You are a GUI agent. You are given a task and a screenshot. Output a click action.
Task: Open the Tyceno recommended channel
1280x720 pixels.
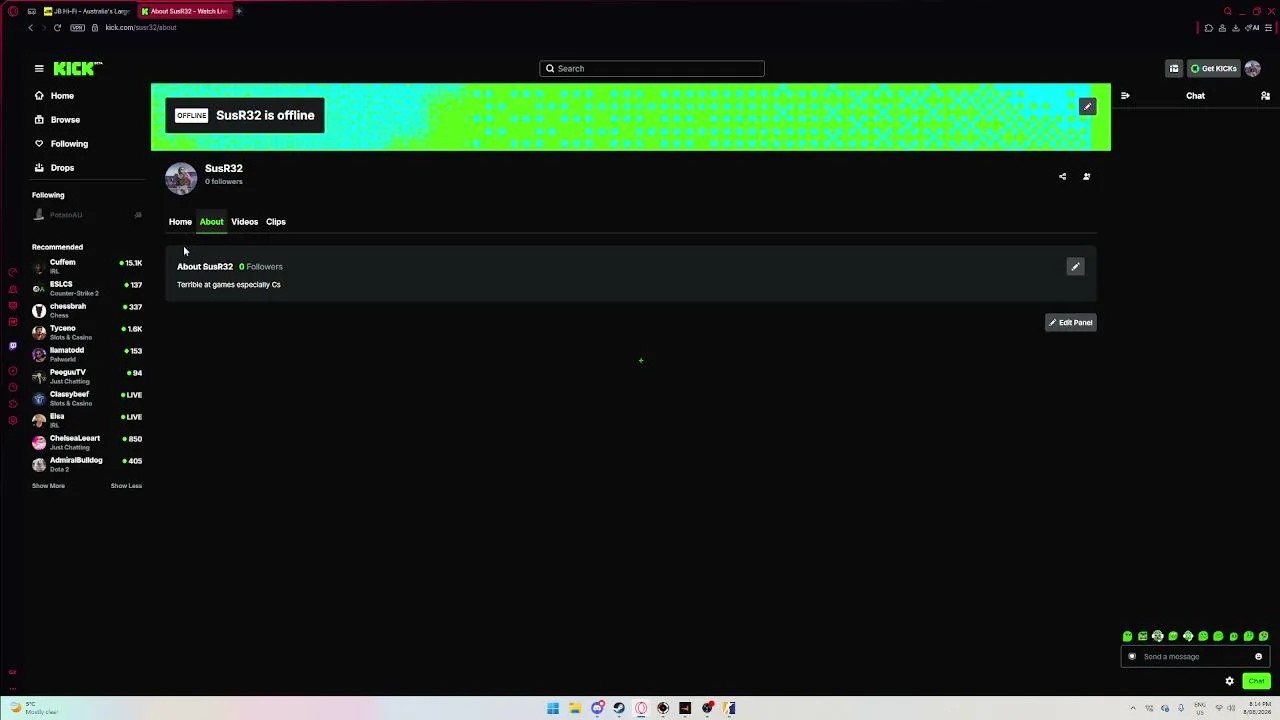87,332
